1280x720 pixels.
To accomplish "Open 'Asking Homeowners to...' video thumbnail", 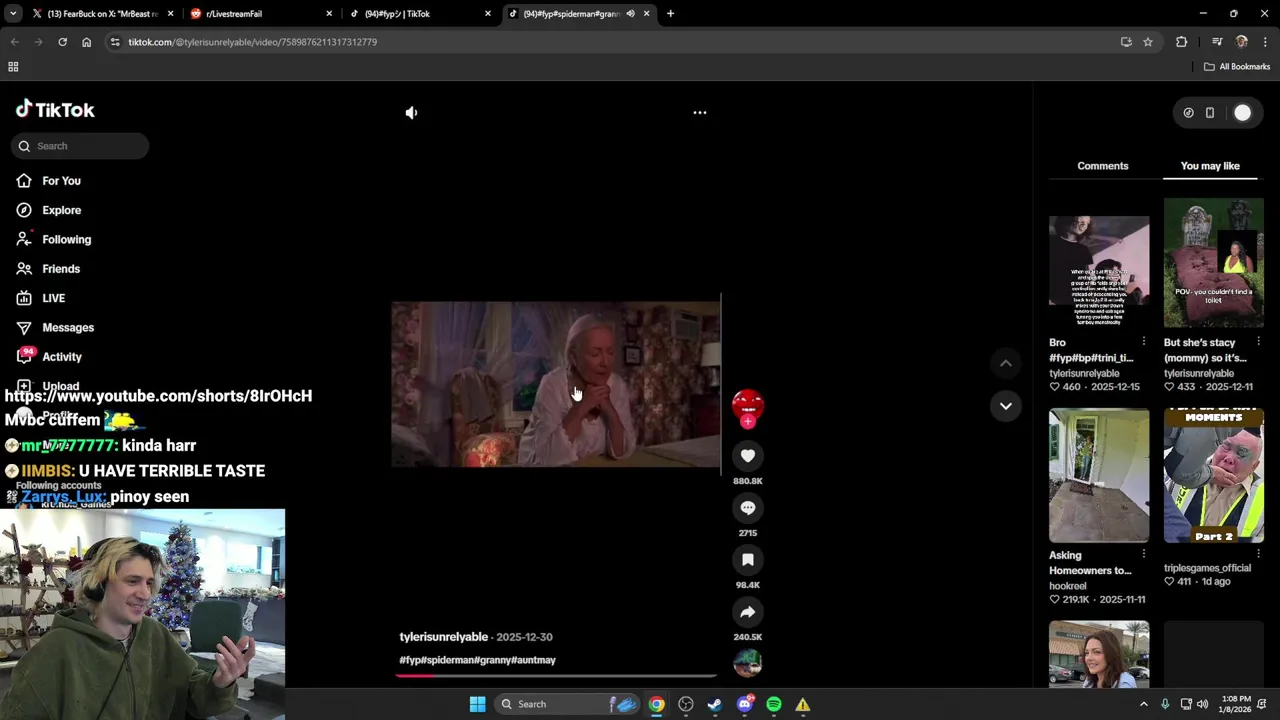I will (x=1099, y=475).
